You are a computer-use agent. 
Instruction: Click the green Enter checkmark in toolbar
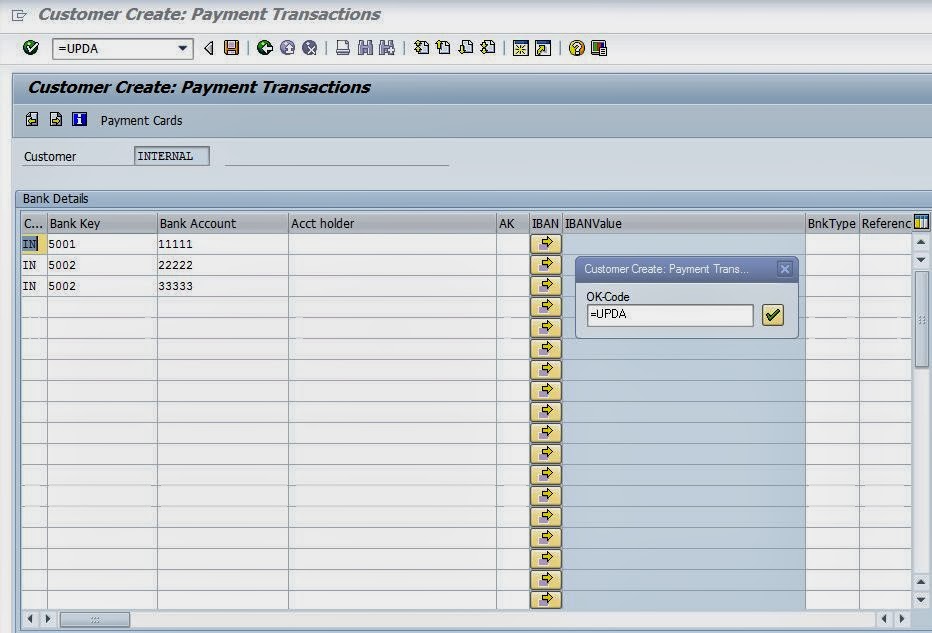31,48
